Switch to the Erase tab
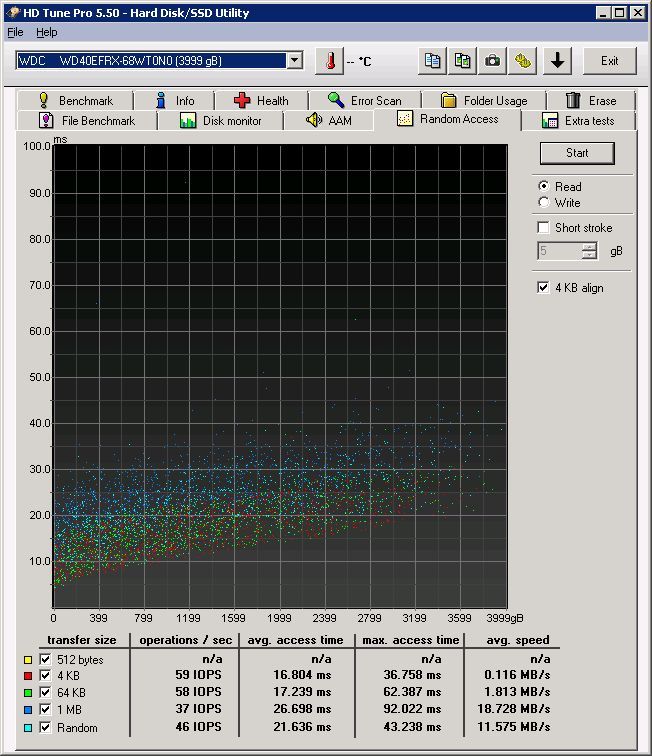This screenshot has width=652, height=756. point(591,101)
